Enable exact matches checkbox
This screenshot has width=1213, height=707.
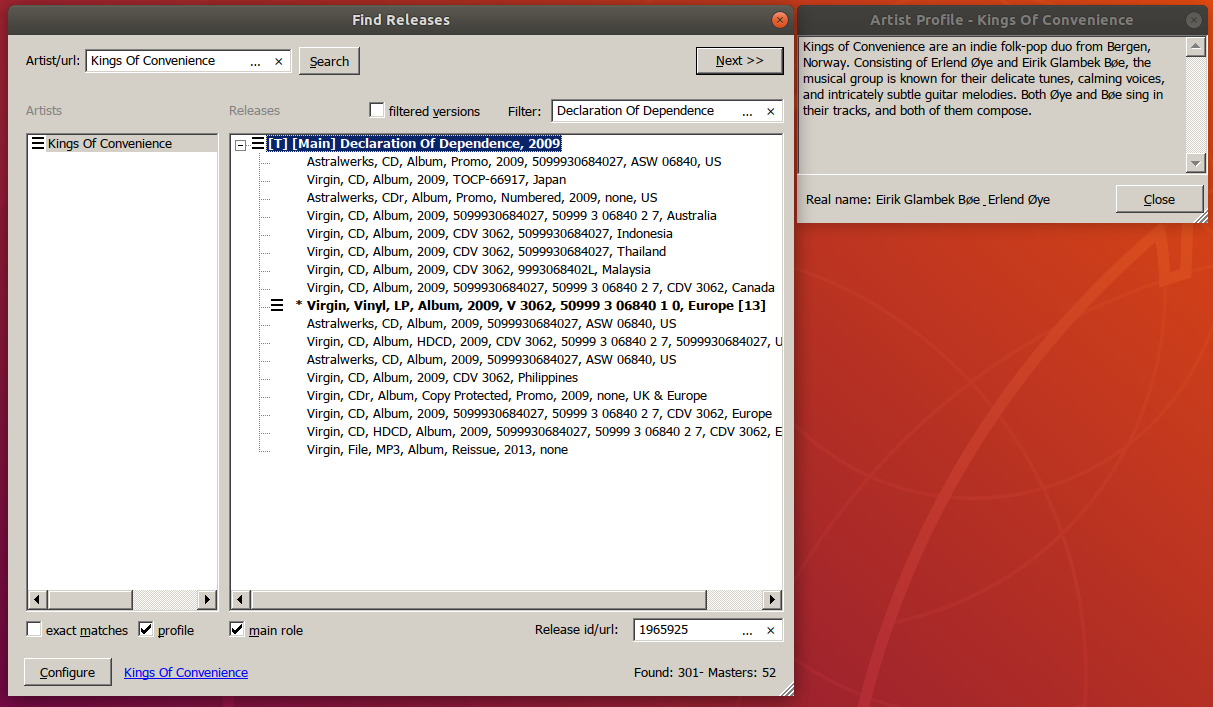point(34,629)
